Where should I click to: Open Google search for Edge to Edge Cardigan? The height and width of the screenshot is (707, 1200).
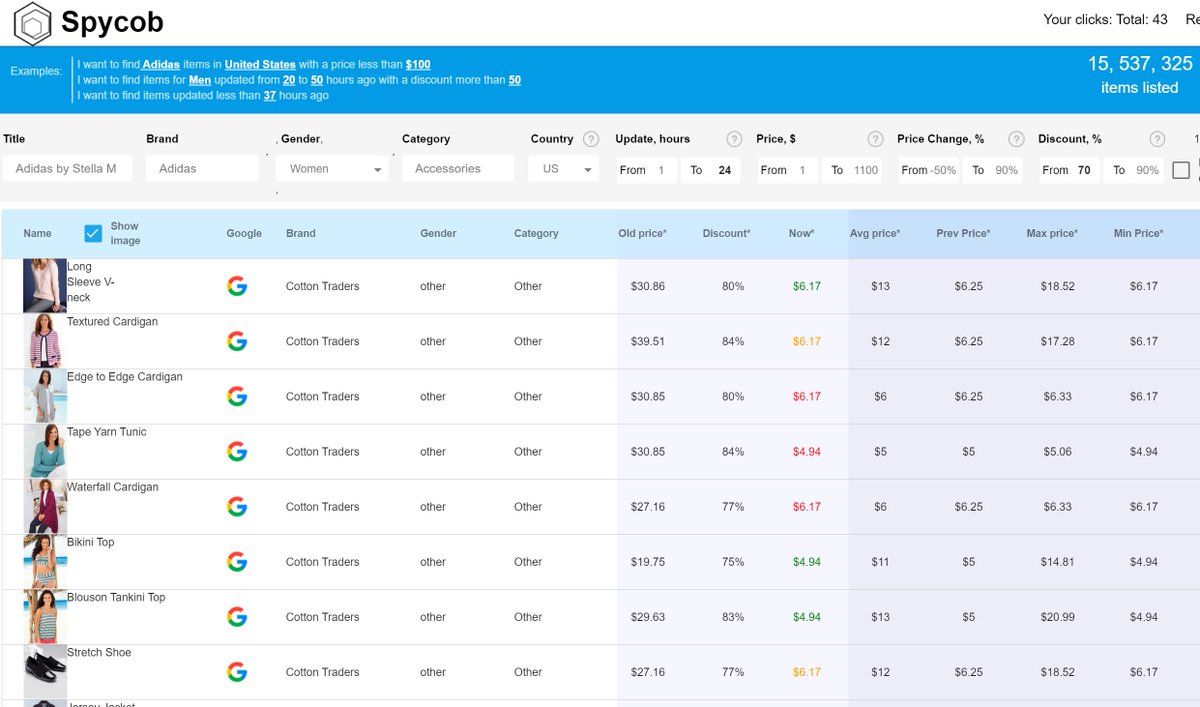click(237, 396)
